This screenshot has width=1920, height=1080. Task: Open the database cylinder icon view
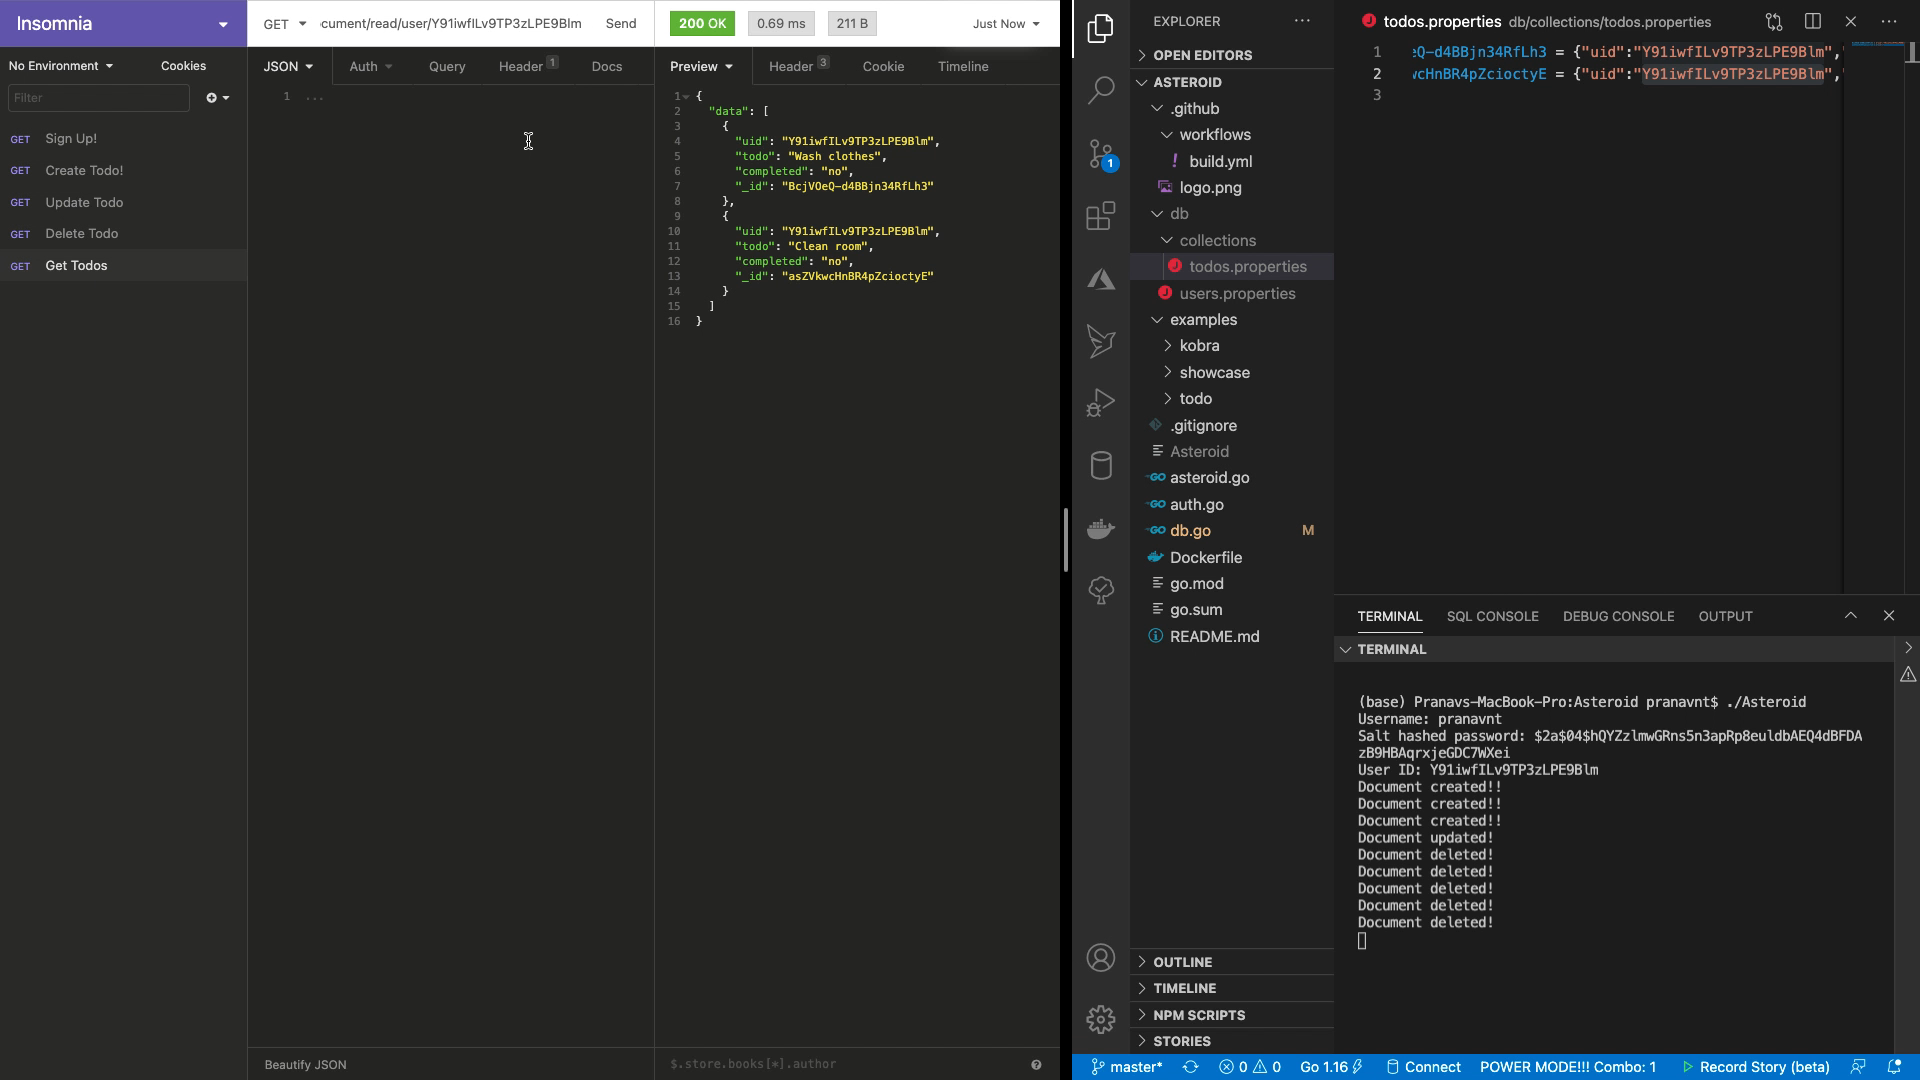pos(1101,466)
